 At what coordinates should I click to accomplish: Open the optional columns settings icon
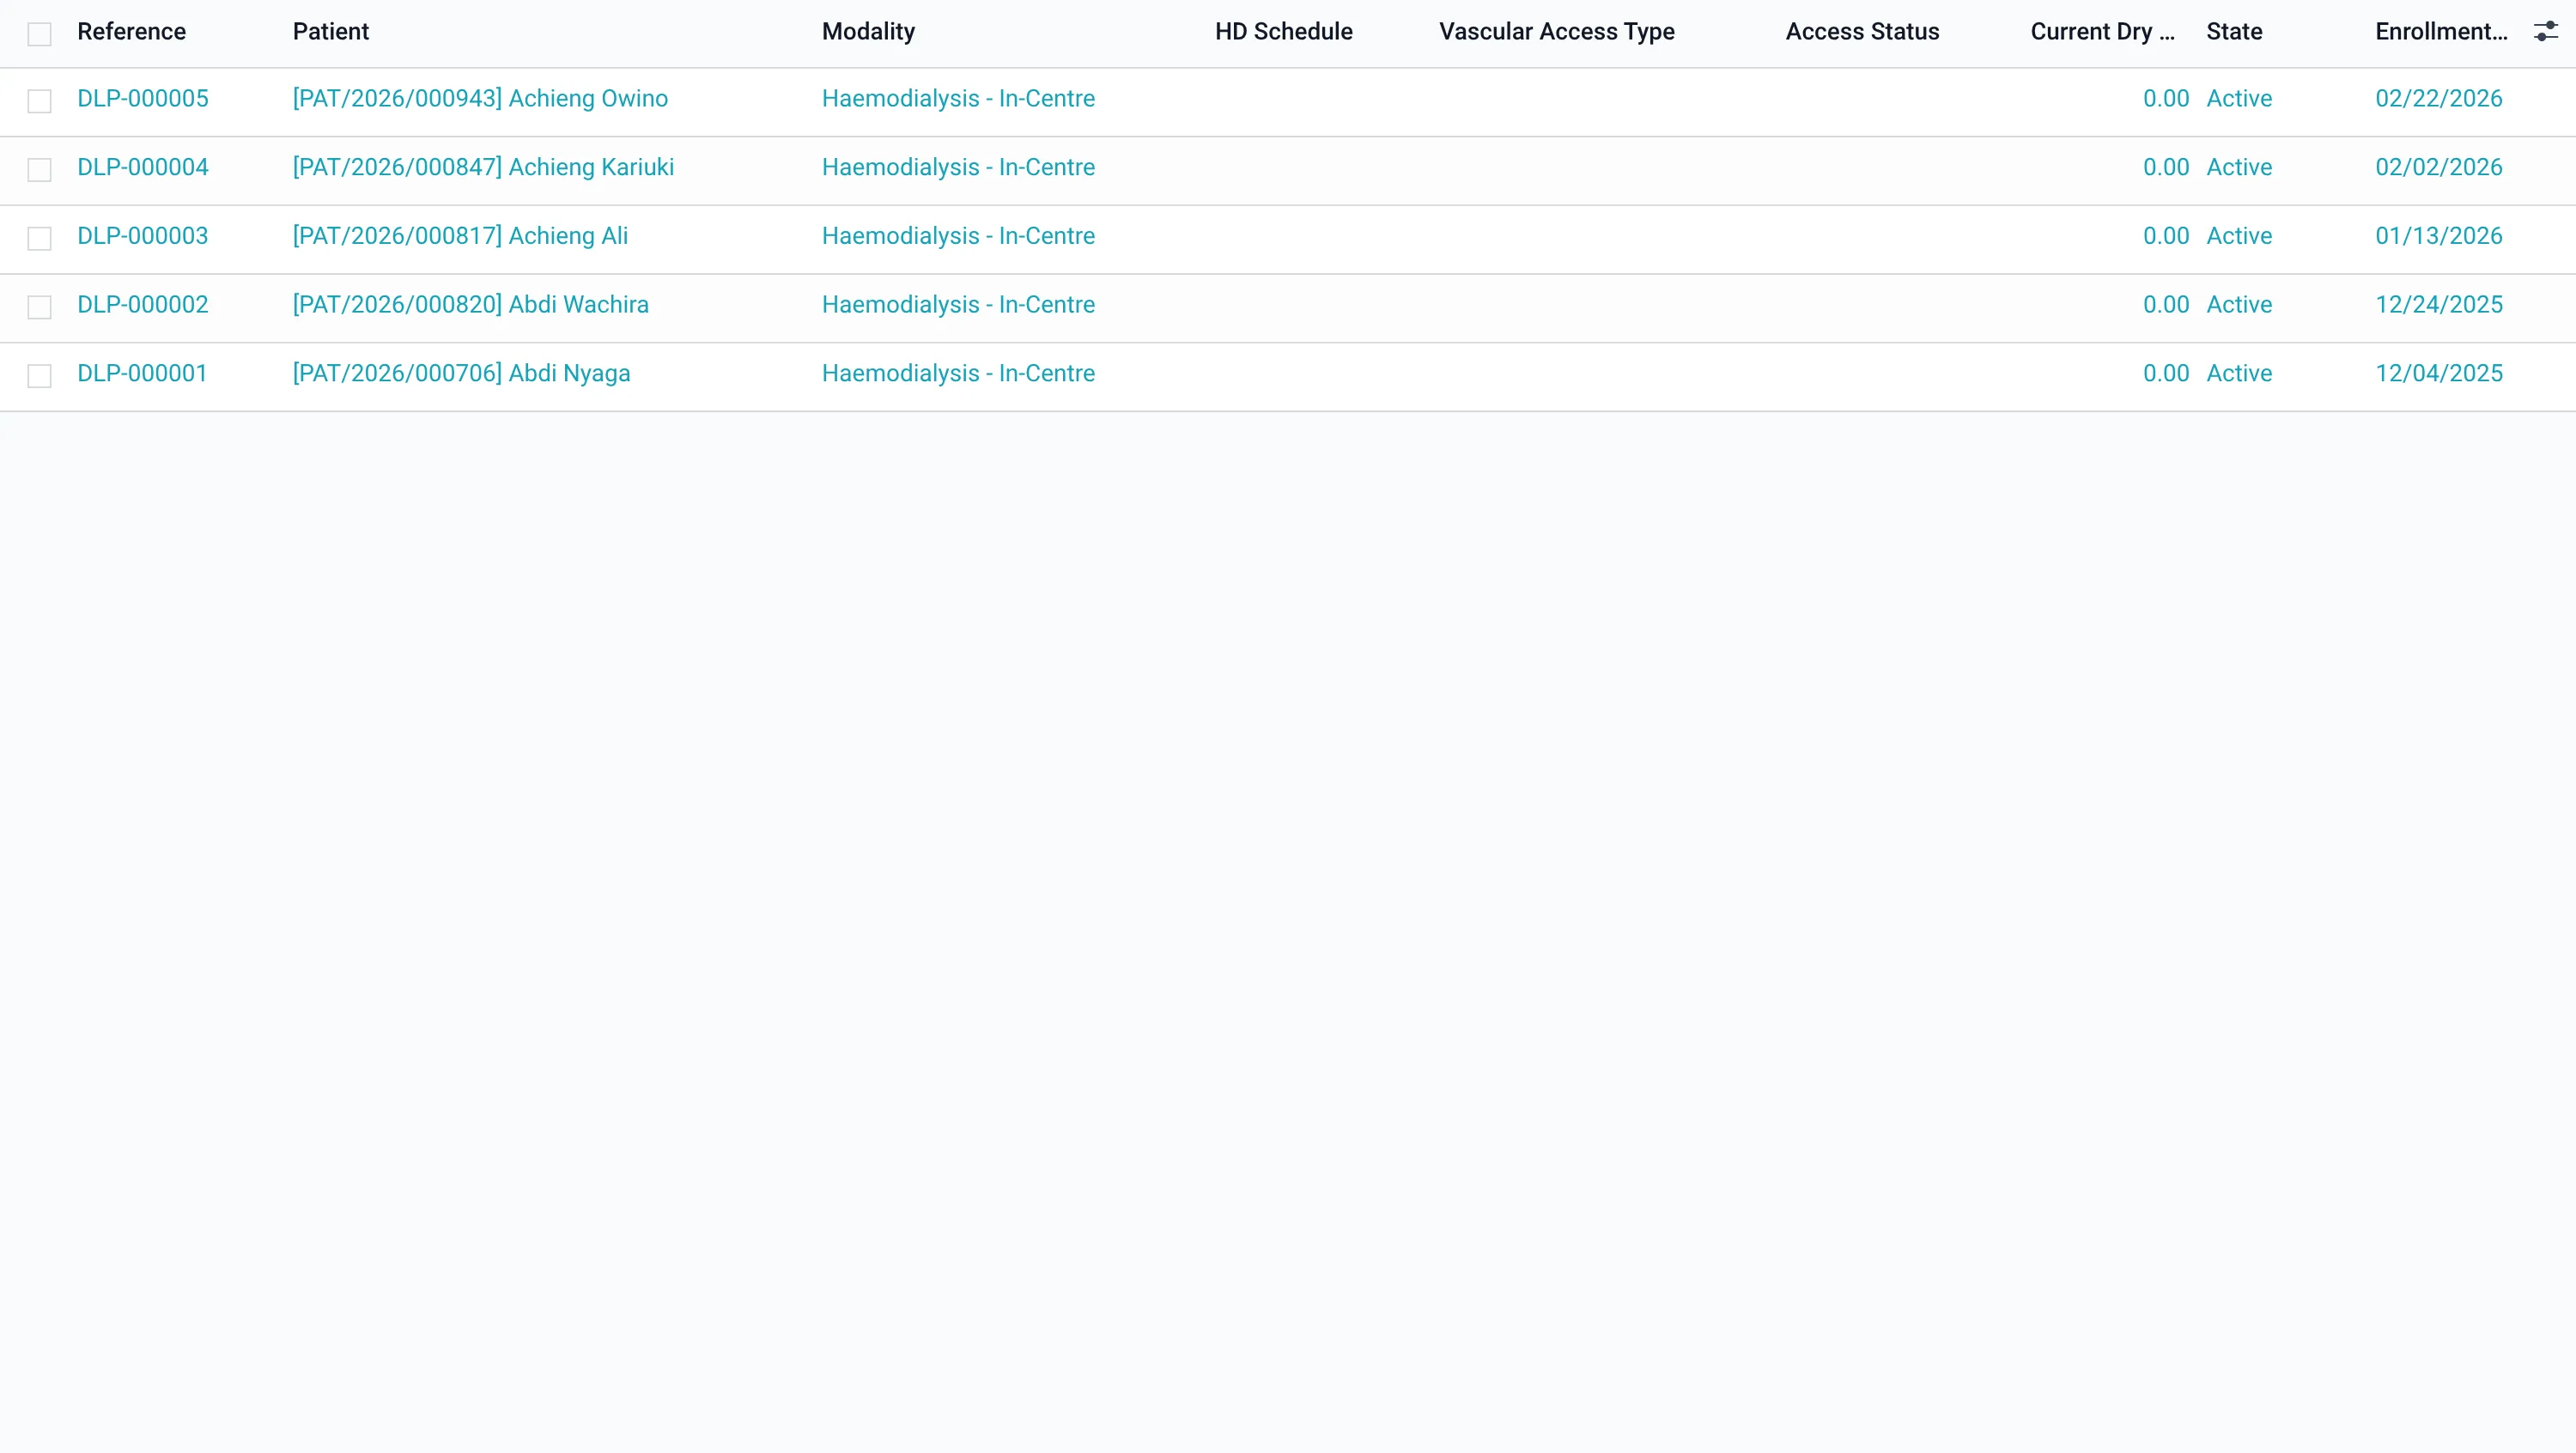(x=2545, y=32)
